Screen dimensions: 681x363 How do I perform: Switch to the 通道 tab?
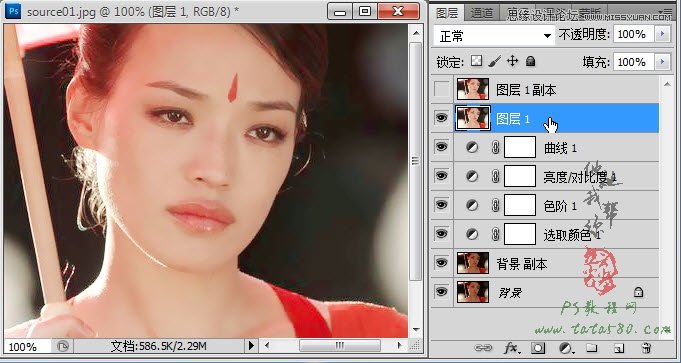coord(482,13)
